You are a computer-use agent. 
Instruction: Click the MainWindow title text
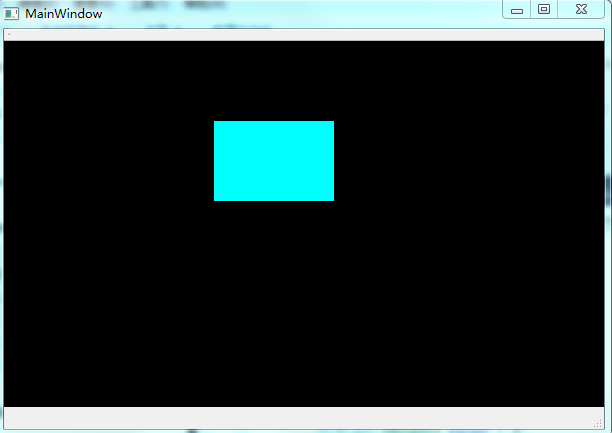64,14
